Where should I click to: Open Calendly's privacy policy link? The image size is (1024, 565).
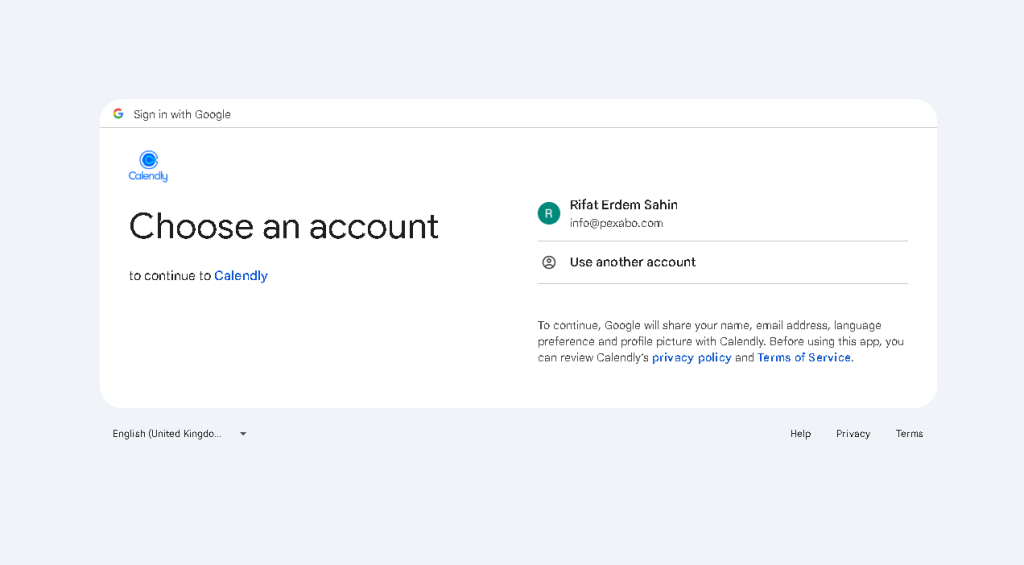tap(692, 357)
